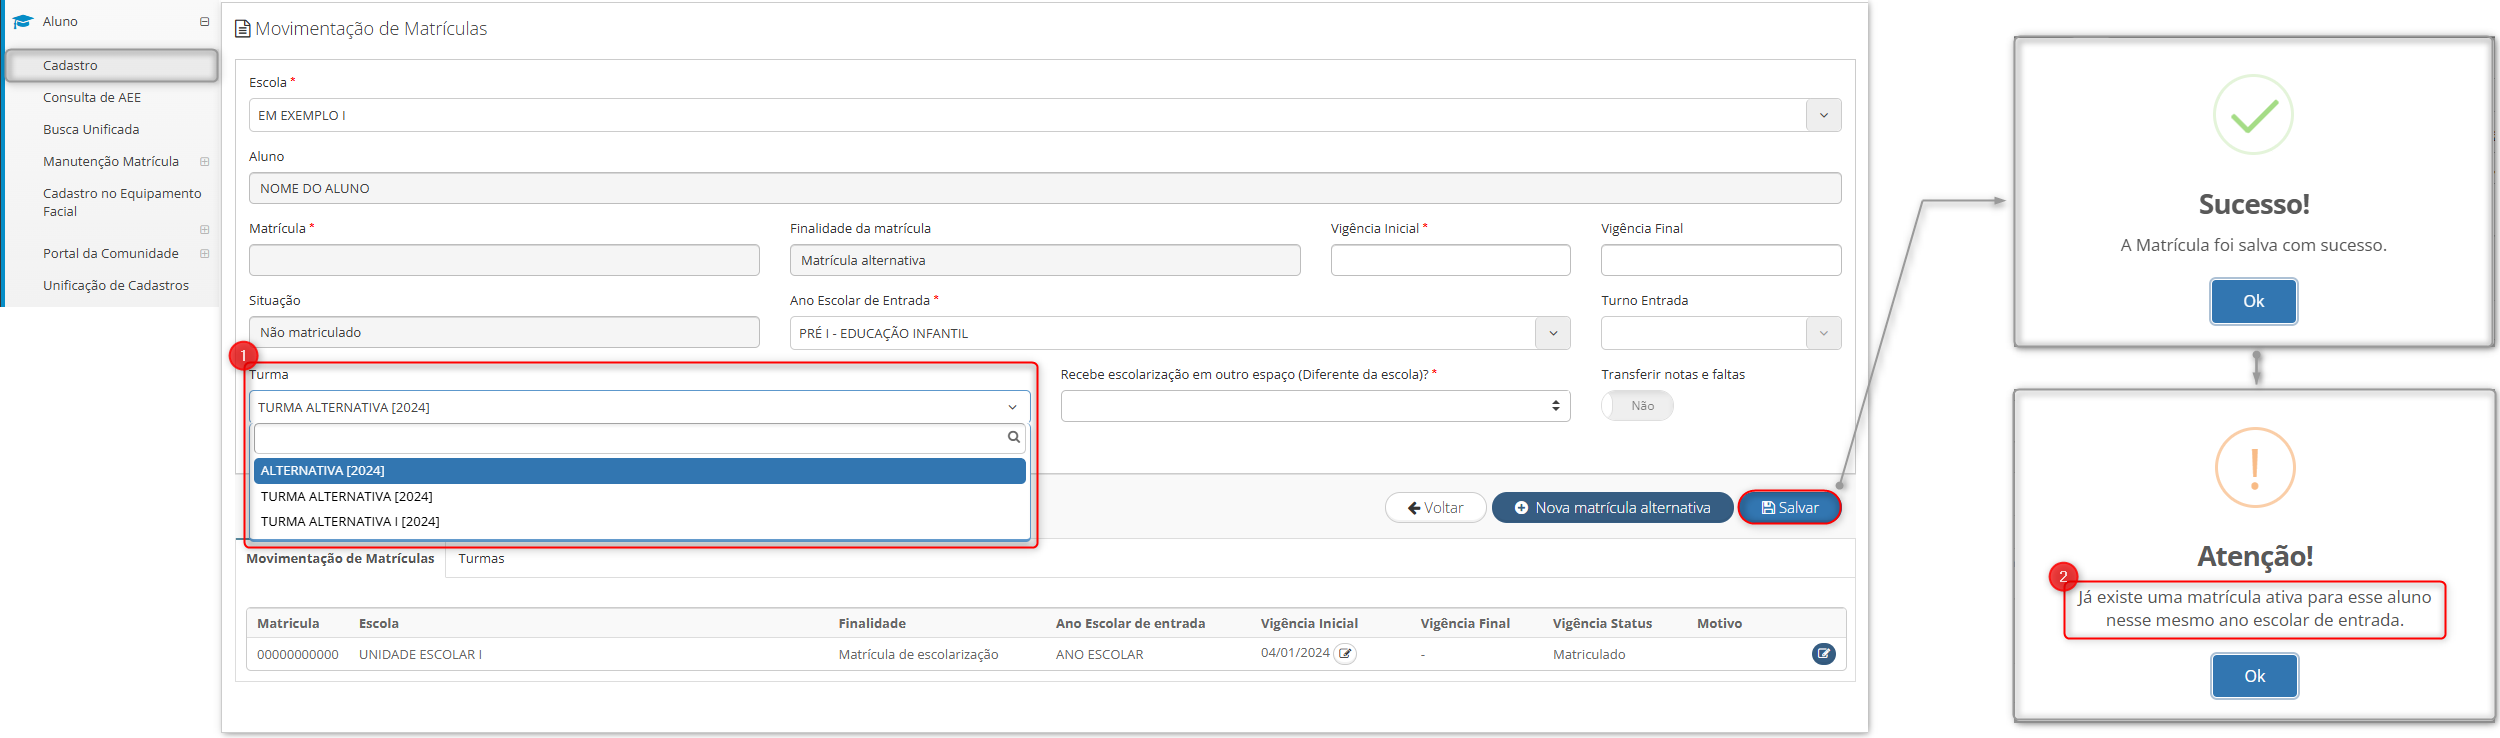The width and height of the screenshot is (2500, 738).
Task: Select TURMA ALTERNATIVA [2024] list option
Action: [x=640, y=496]
